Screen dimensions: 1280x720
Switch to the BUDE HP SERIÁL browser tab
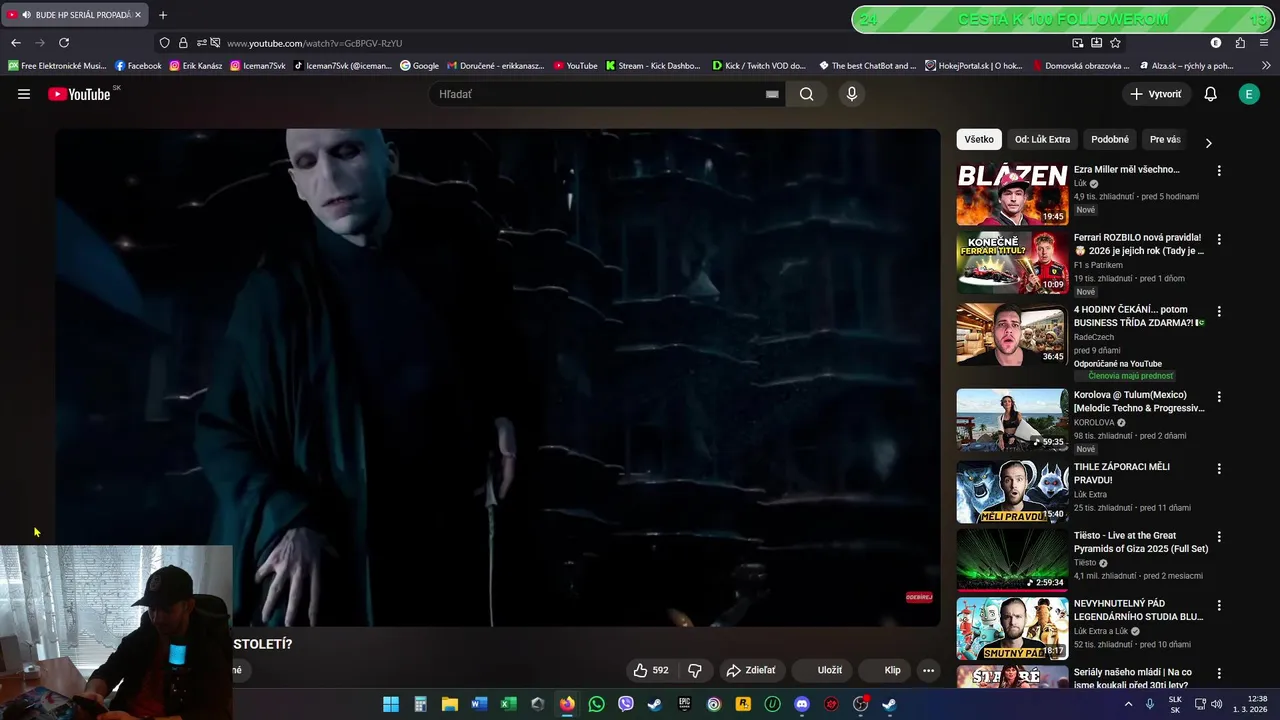pos(75,15)
